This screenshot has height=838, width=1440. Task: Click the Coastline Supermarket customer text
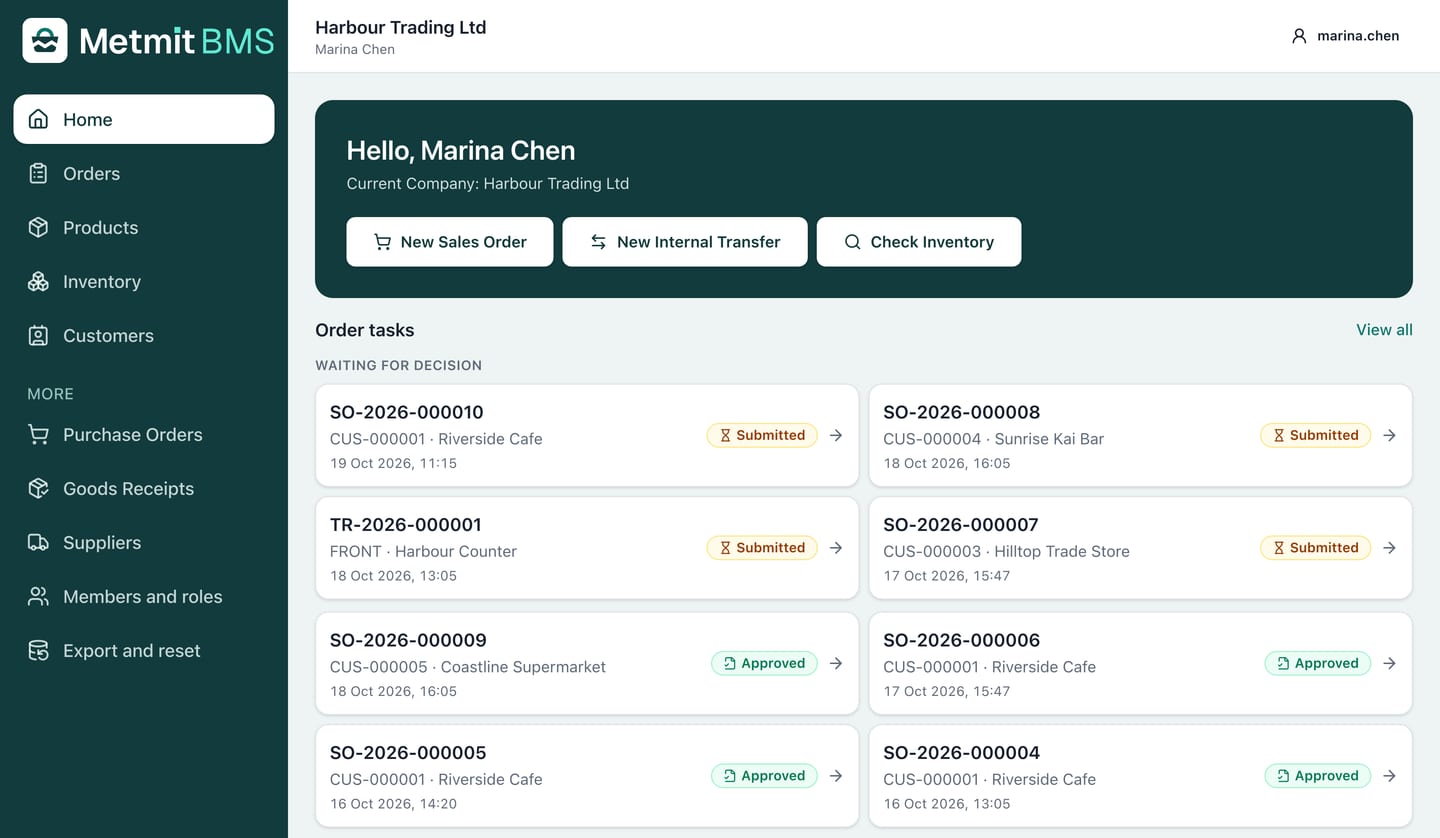point(523,667)
